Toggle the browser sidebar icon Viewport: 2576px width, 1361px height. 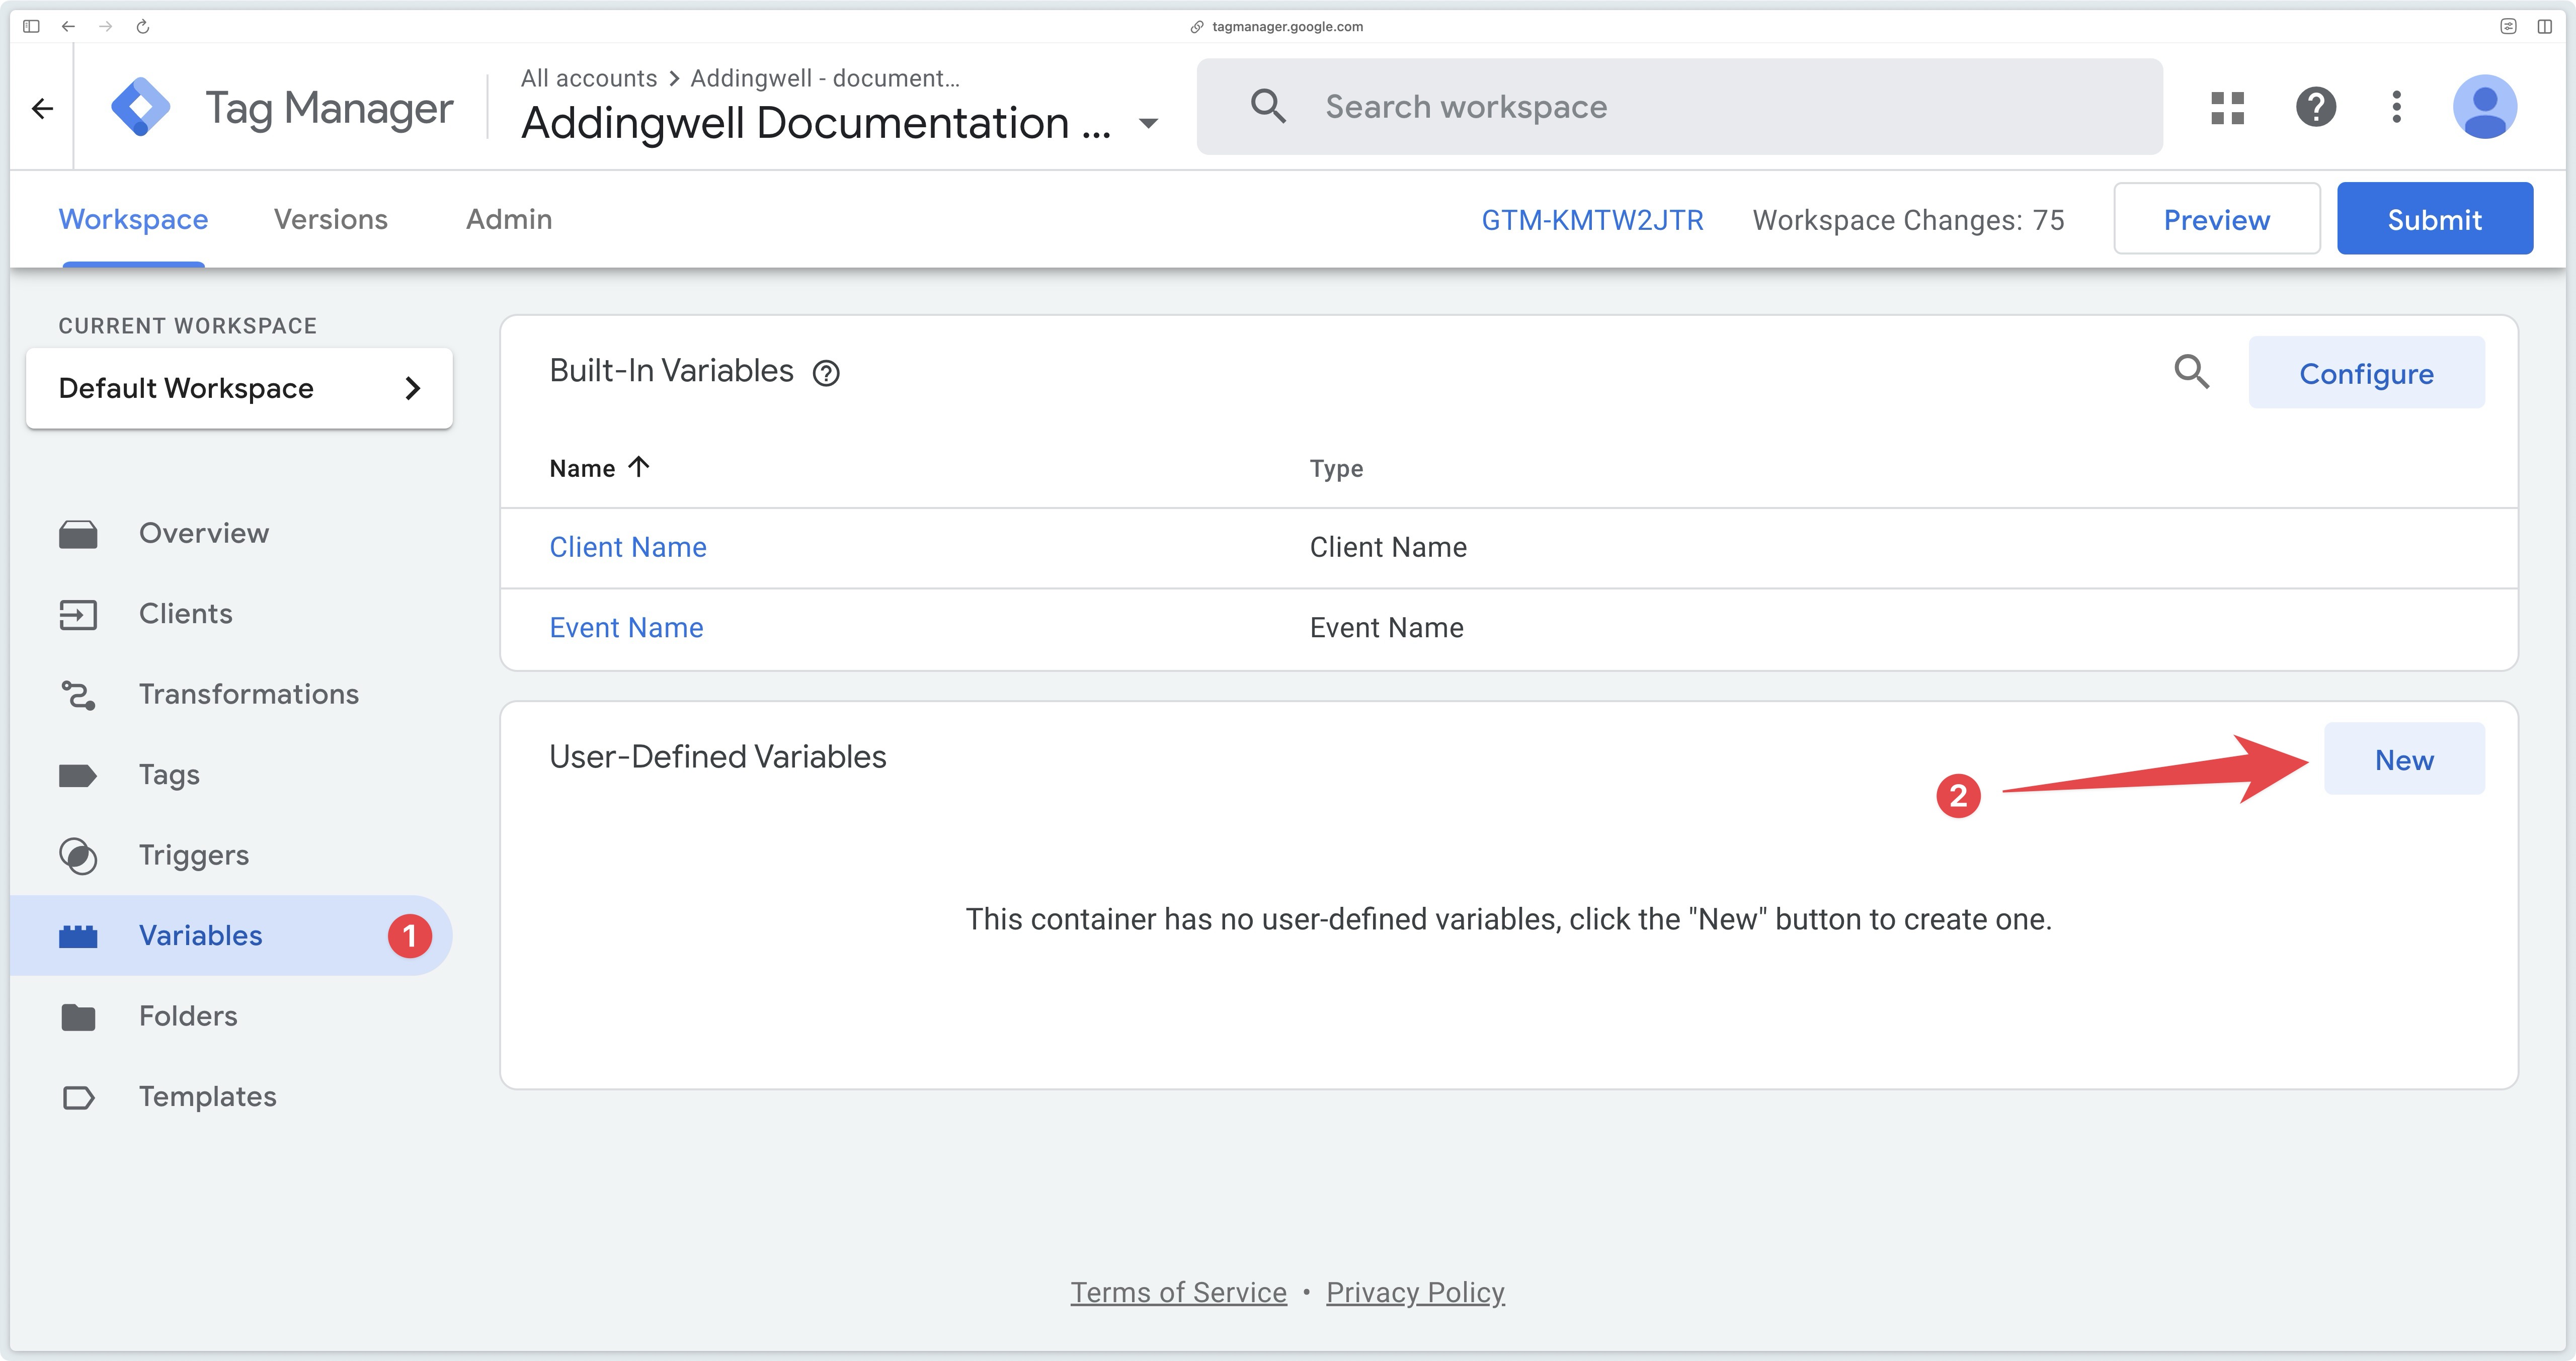click(31, 26)
